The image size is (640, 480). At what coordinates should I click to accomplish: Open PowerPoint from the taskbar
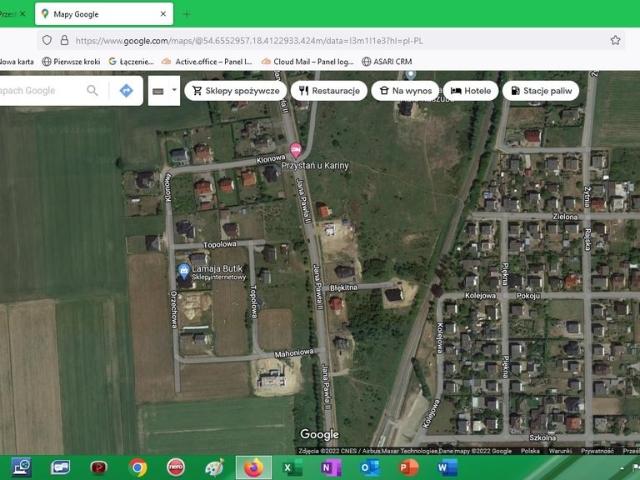pos(408,467)
